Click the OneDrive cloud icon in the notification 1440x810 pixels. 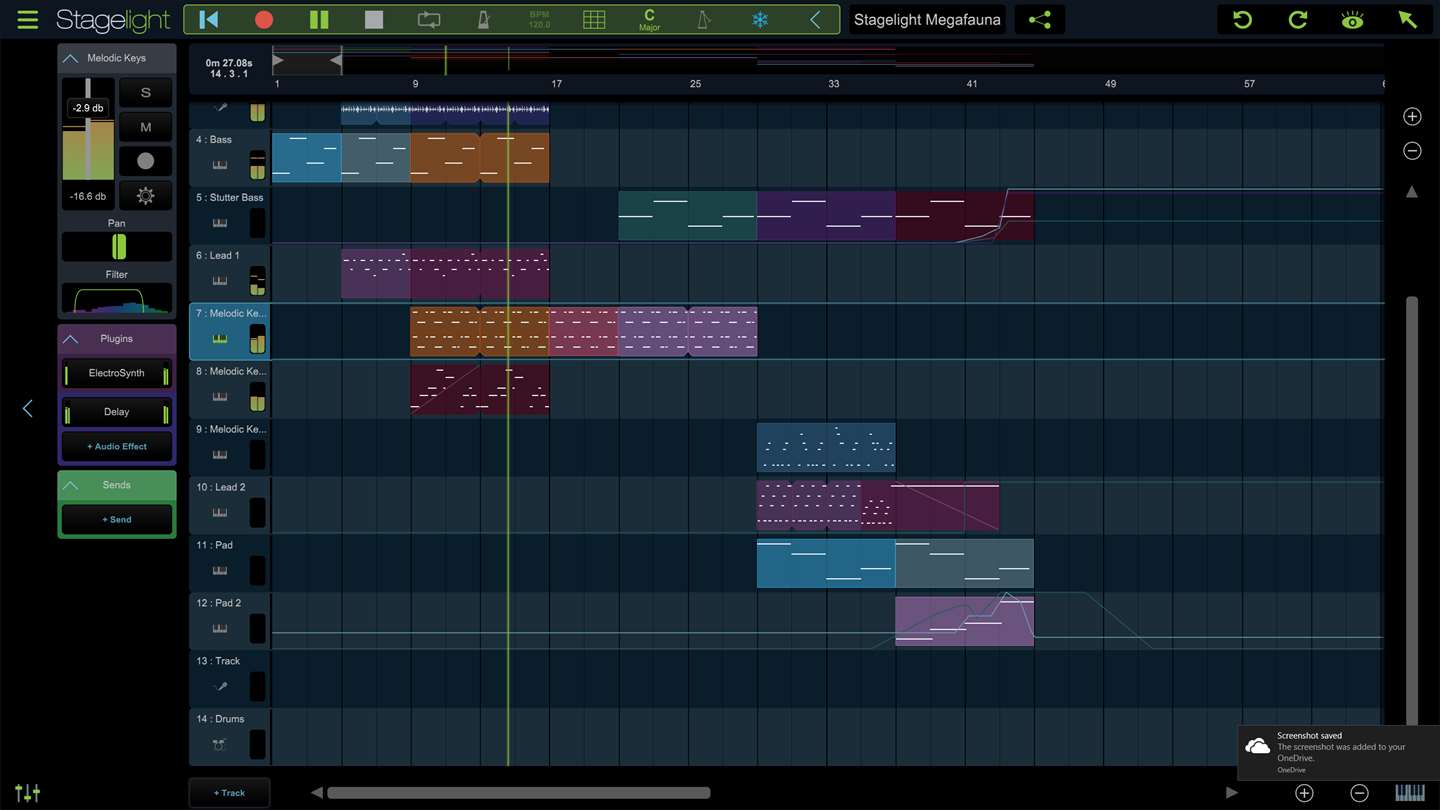(x=1258, y=747)
